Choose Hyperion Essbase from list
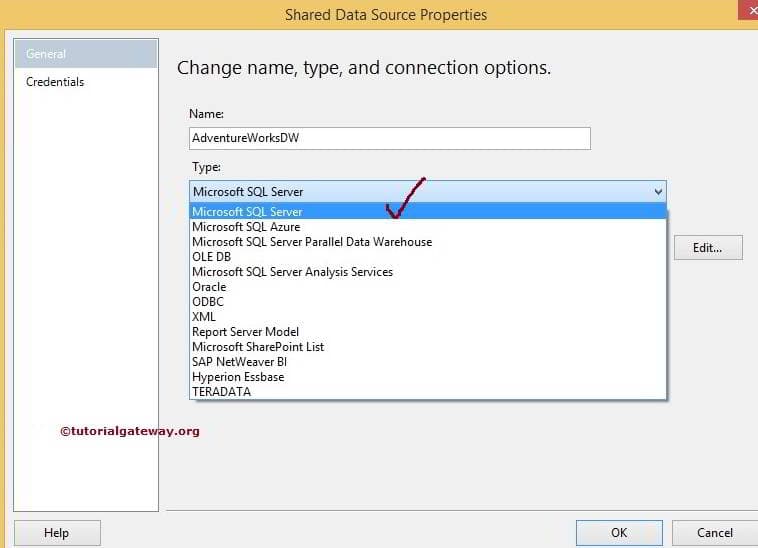The width and height of the screenshot is (758, 548). point(427,376)
